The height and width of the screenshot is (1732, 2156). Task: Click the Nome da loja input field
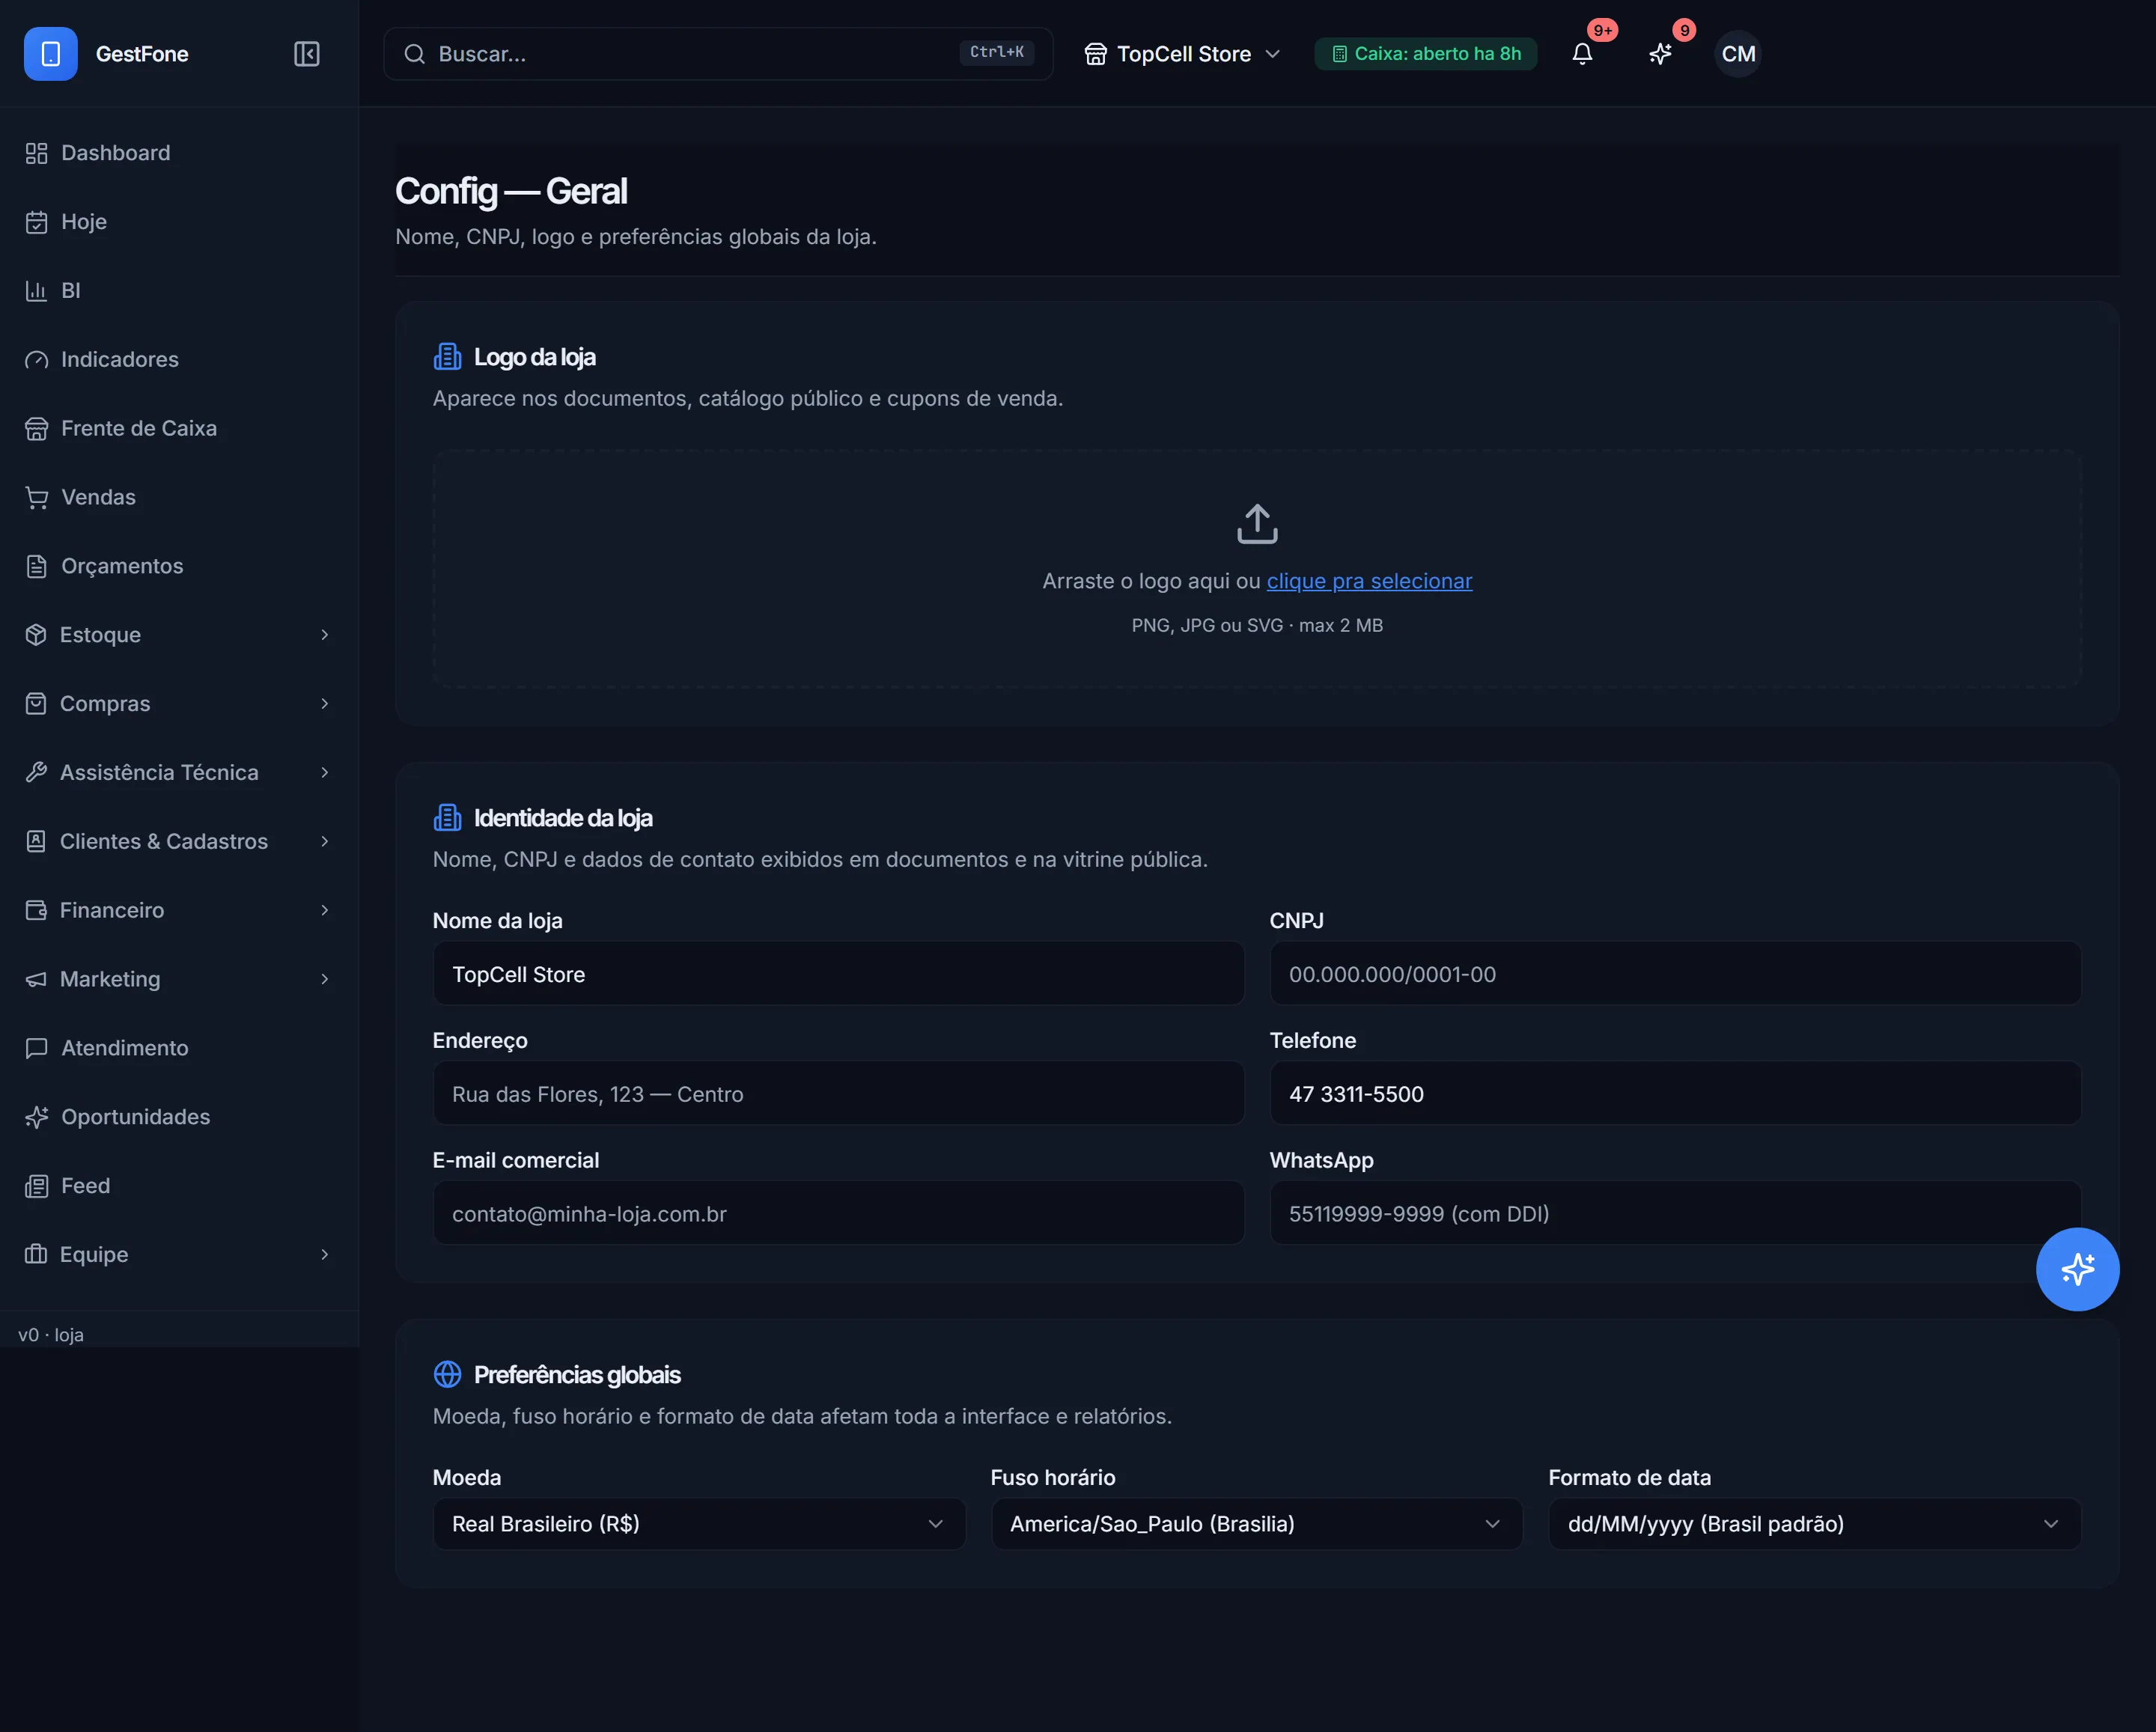pyautogui.click(x=838, y=974)
